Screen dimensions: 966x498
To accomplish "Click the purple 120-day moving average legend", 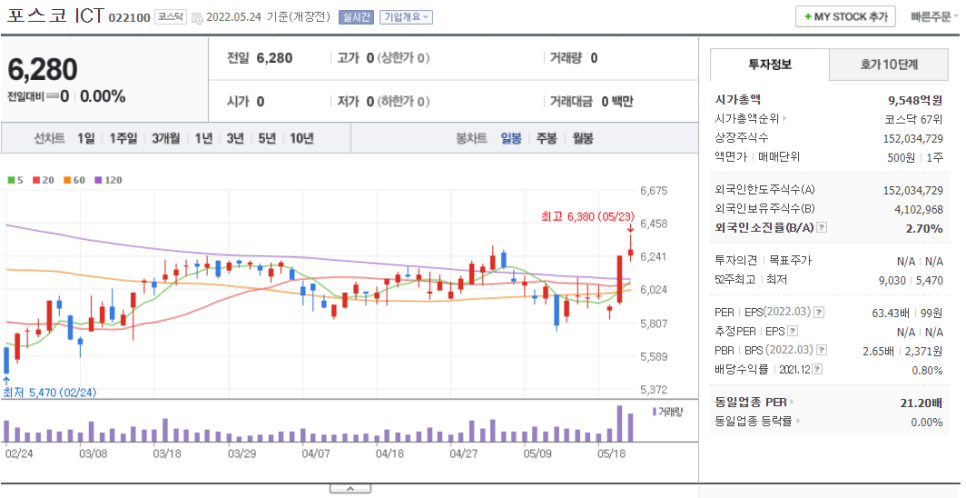I will pos(108,180).
